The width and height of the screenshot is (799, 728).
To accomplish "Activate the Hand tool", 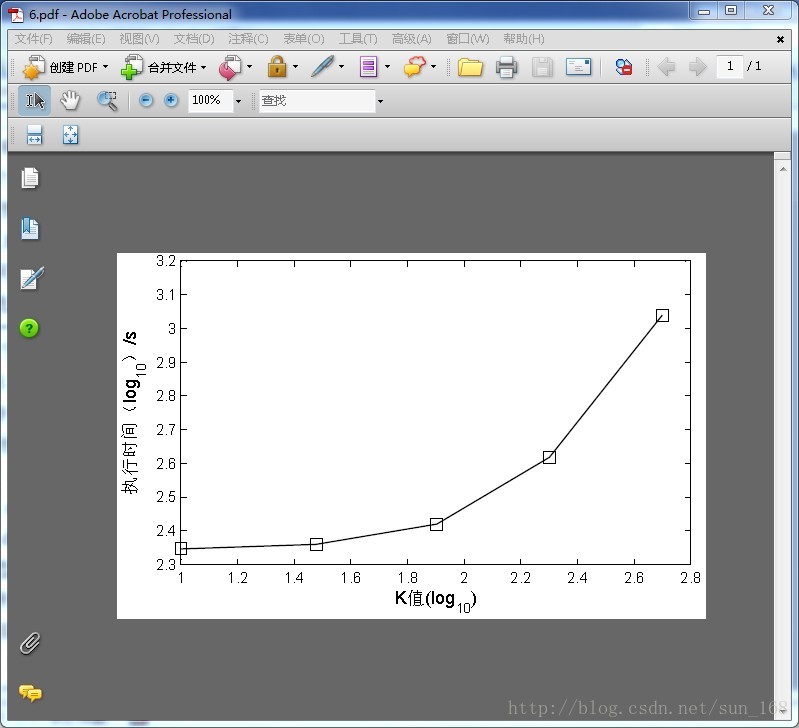I will click(70, 100).
